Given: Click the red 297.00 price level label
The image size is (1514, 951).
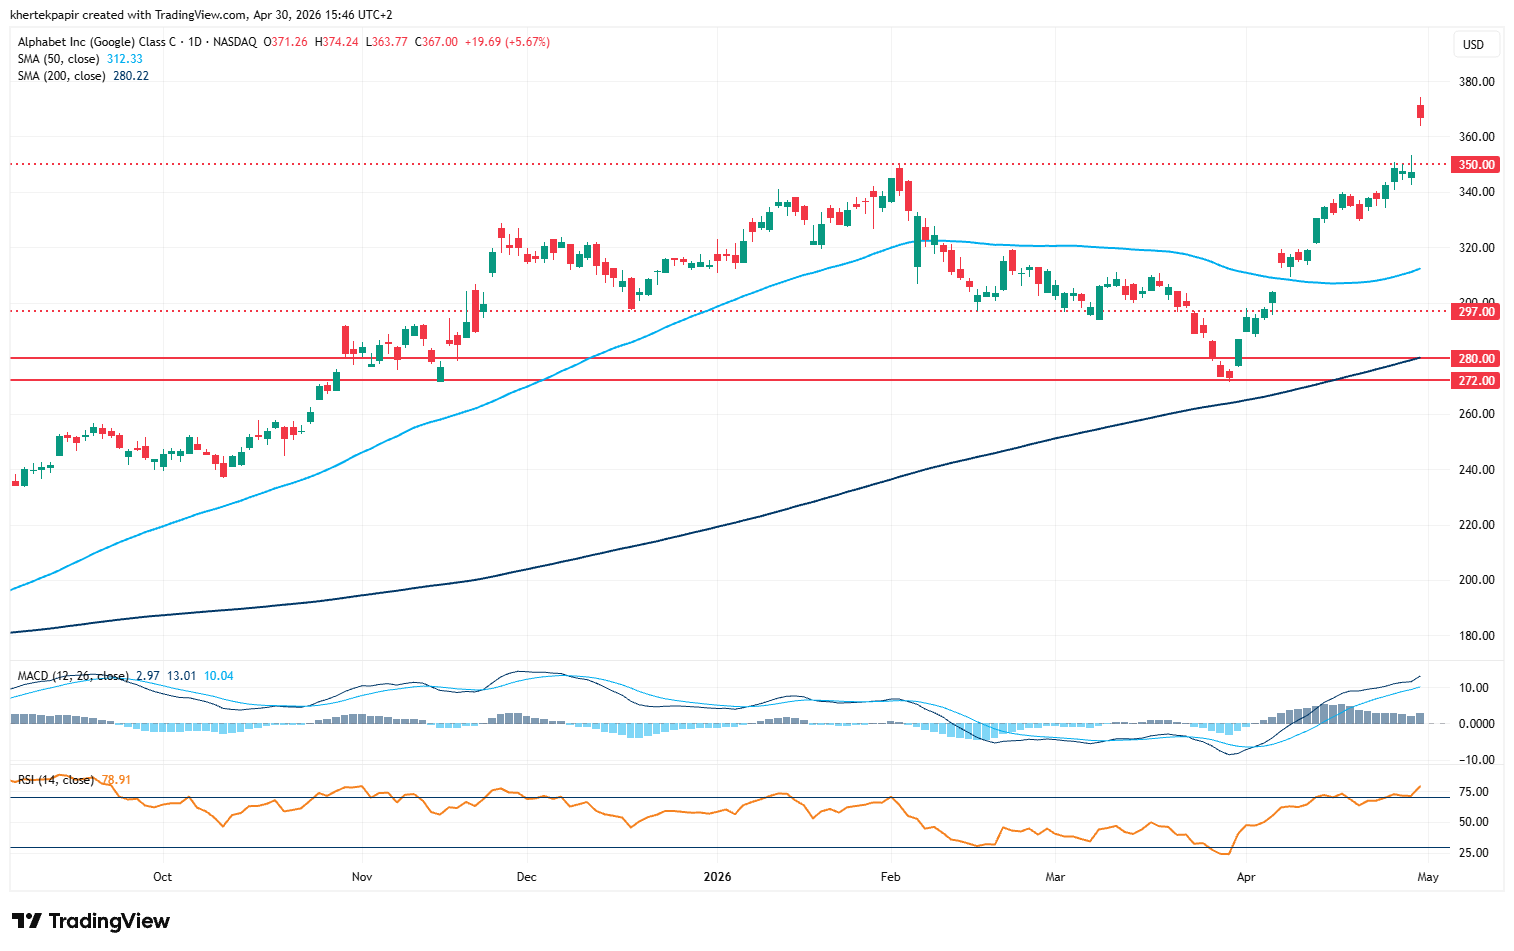Looking at the screenshot, I should point(1476,312).
